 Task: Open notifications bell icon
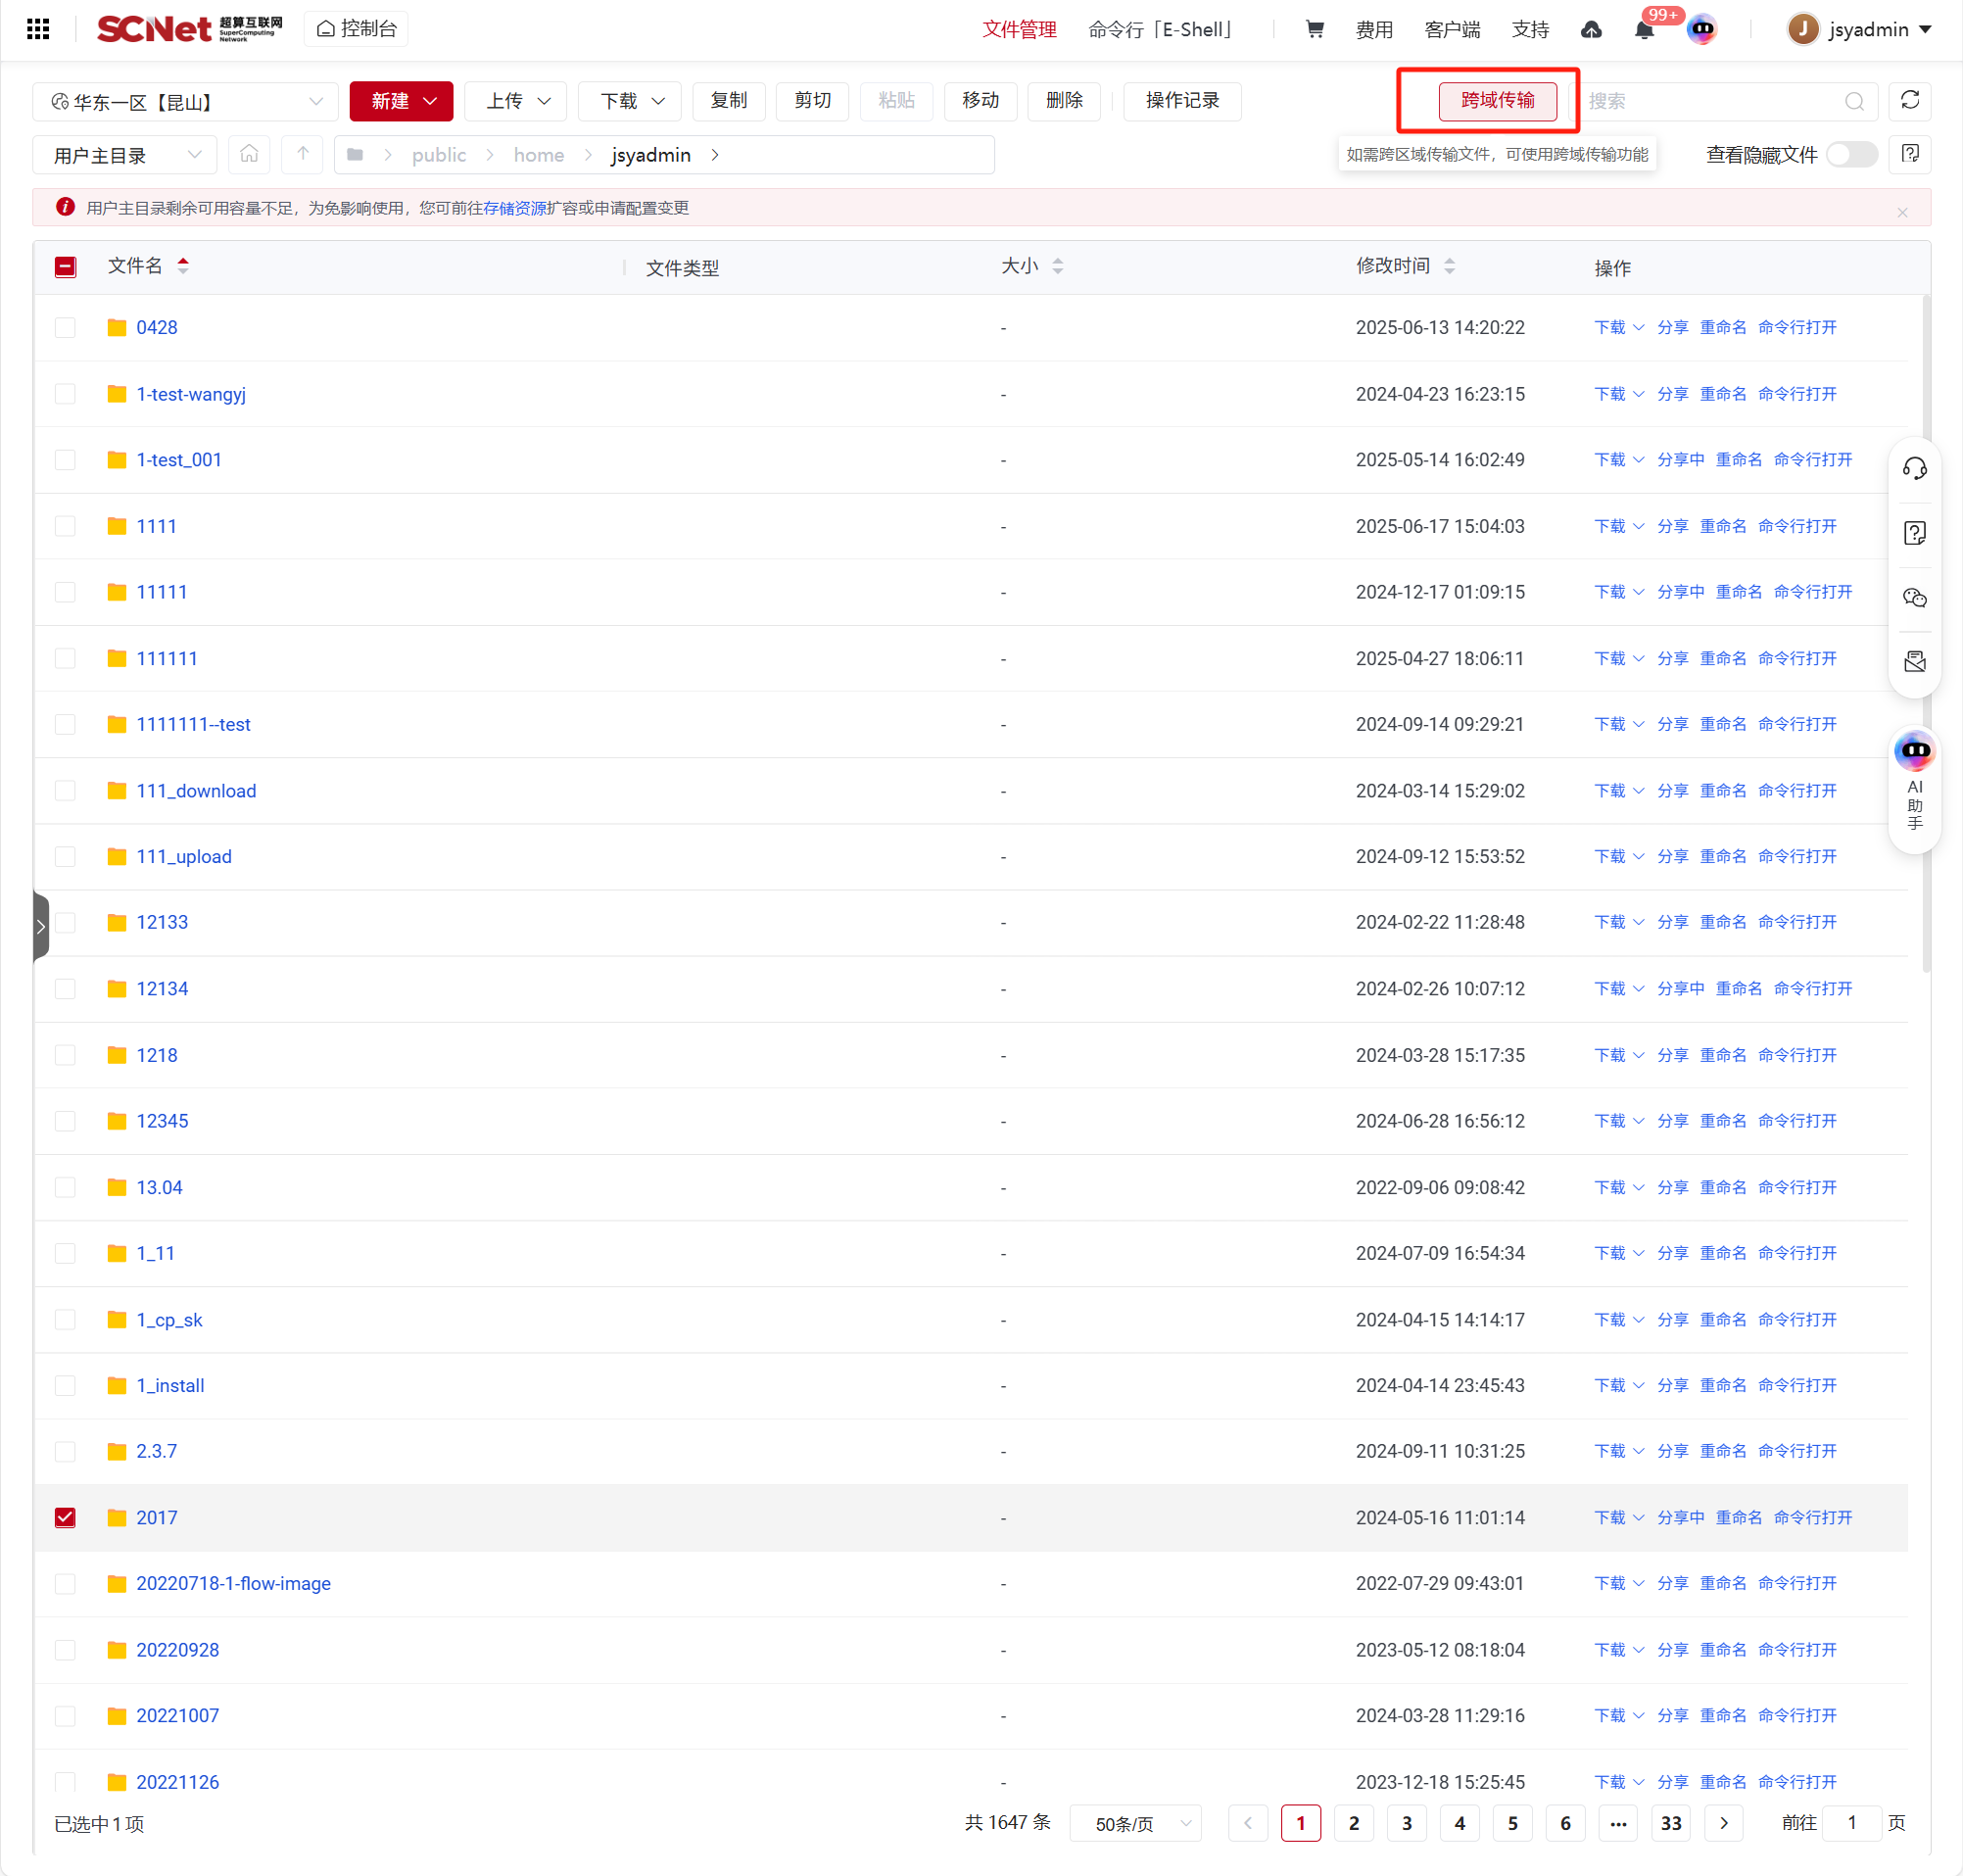[x=1643, y=30]
